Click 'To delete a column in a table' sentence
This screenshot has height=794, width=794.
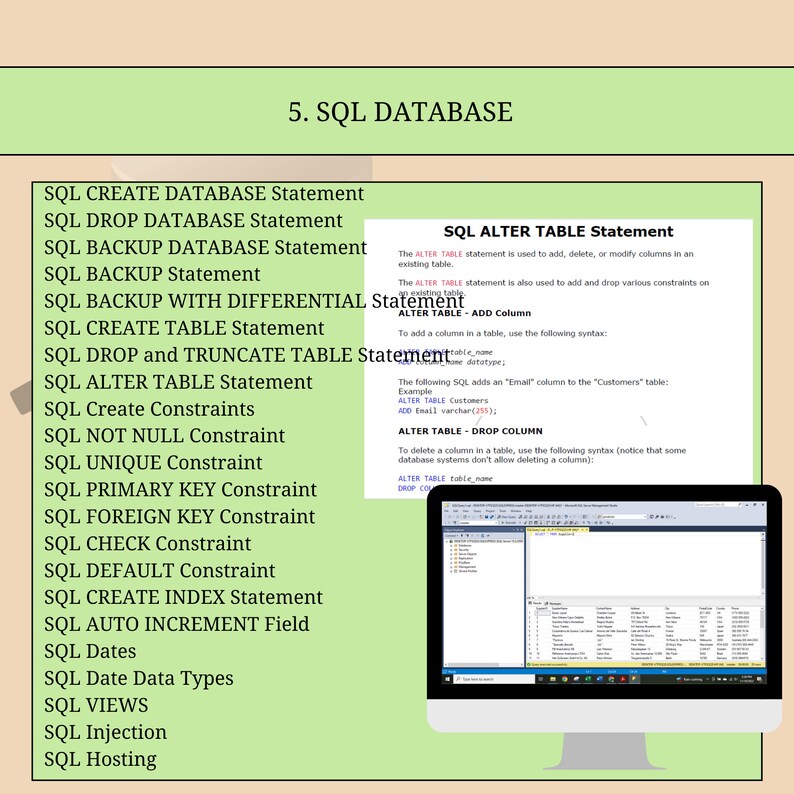click(542, 455)
